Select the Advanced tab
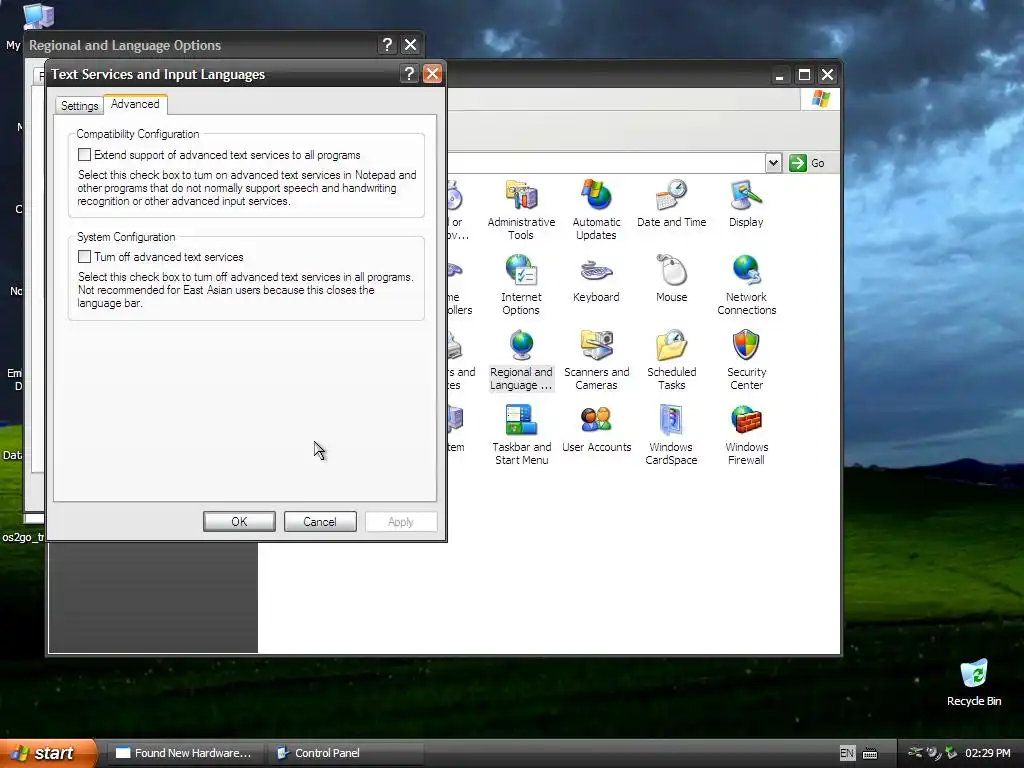The image size is (1024, 768). coord(135,104)
